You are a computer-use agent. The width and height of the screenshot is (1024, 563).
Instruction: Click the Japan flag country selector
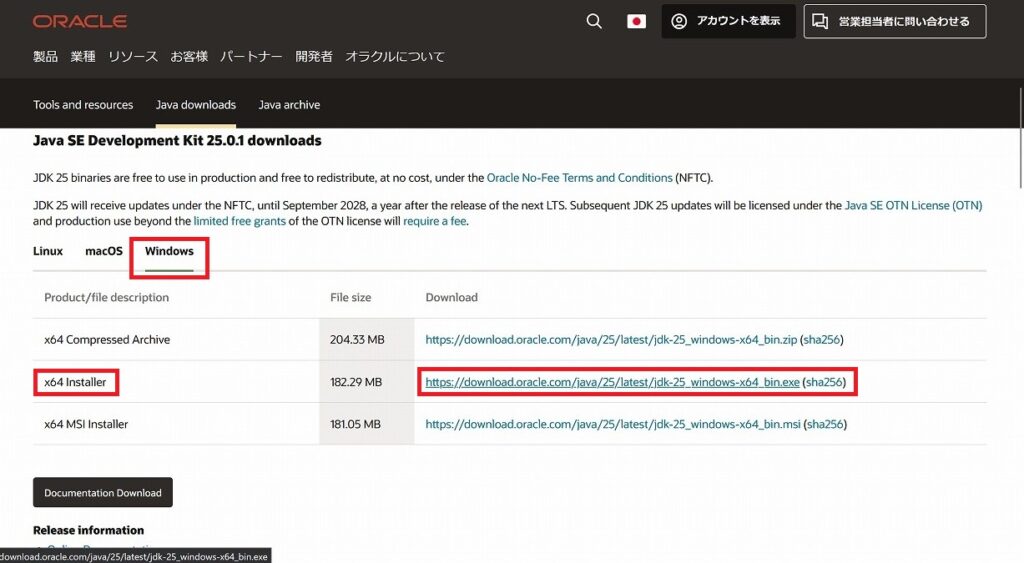636,21
